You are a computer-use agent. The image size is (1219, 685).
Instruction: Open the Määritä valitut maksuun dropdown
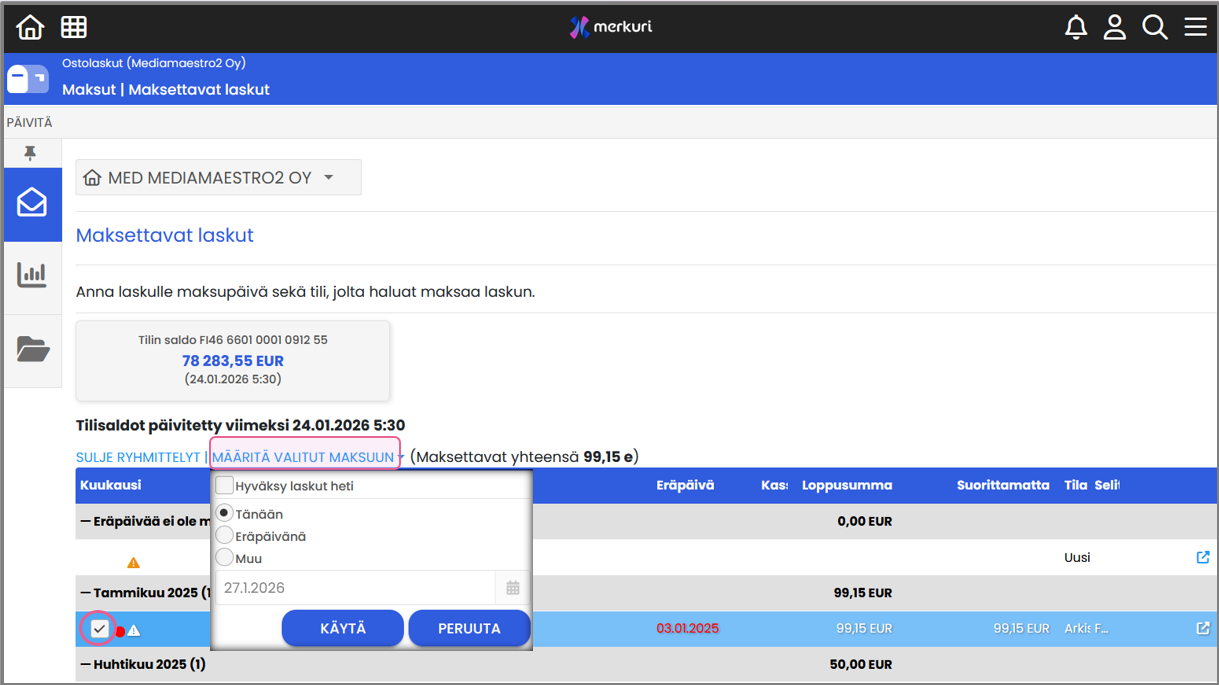(304, 457)
